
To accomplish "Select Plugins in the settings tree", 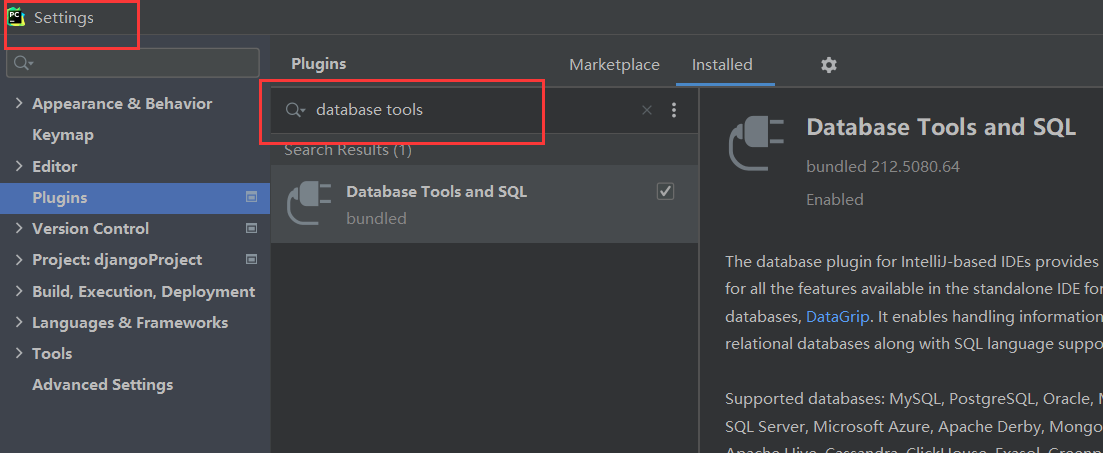I will [134, 198].
